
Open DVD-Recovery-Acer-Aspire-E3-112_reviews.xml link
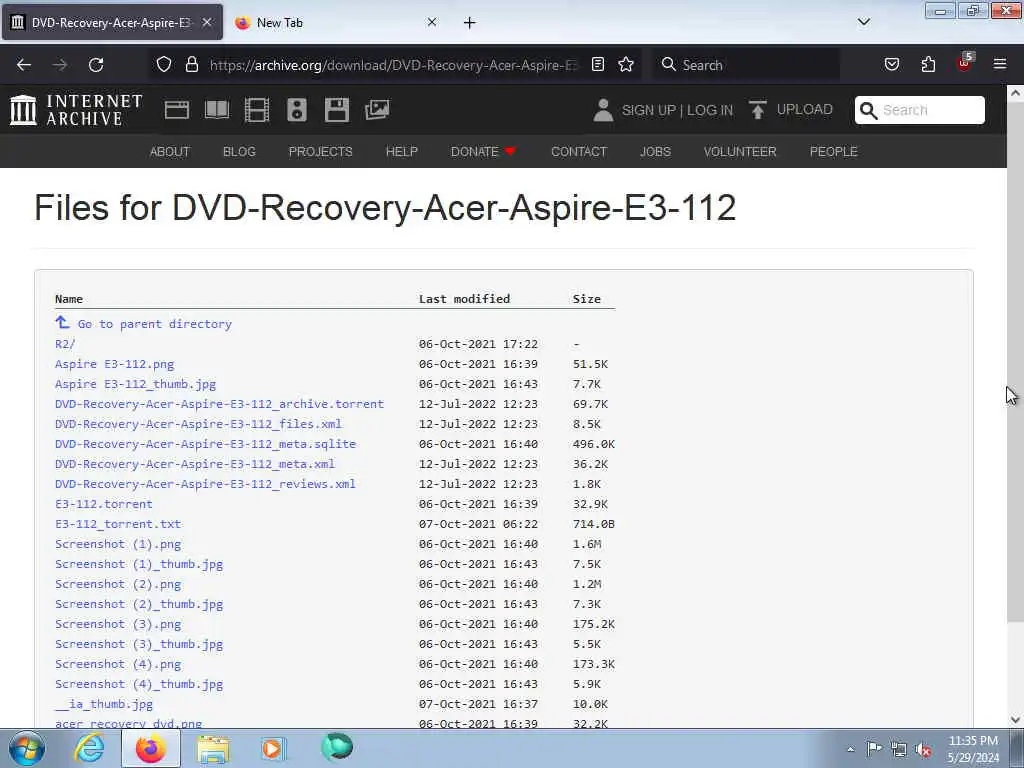point(205,484)
